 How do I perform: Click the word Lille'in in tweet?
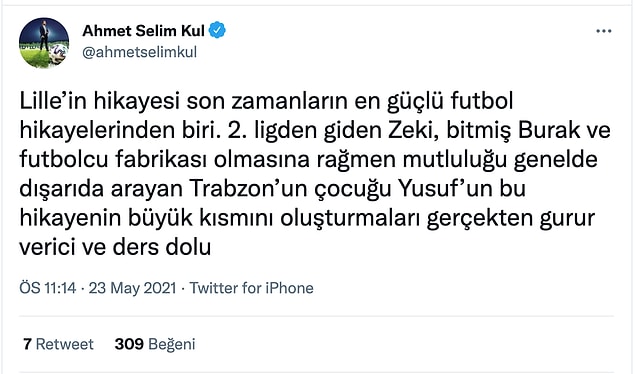53,101
